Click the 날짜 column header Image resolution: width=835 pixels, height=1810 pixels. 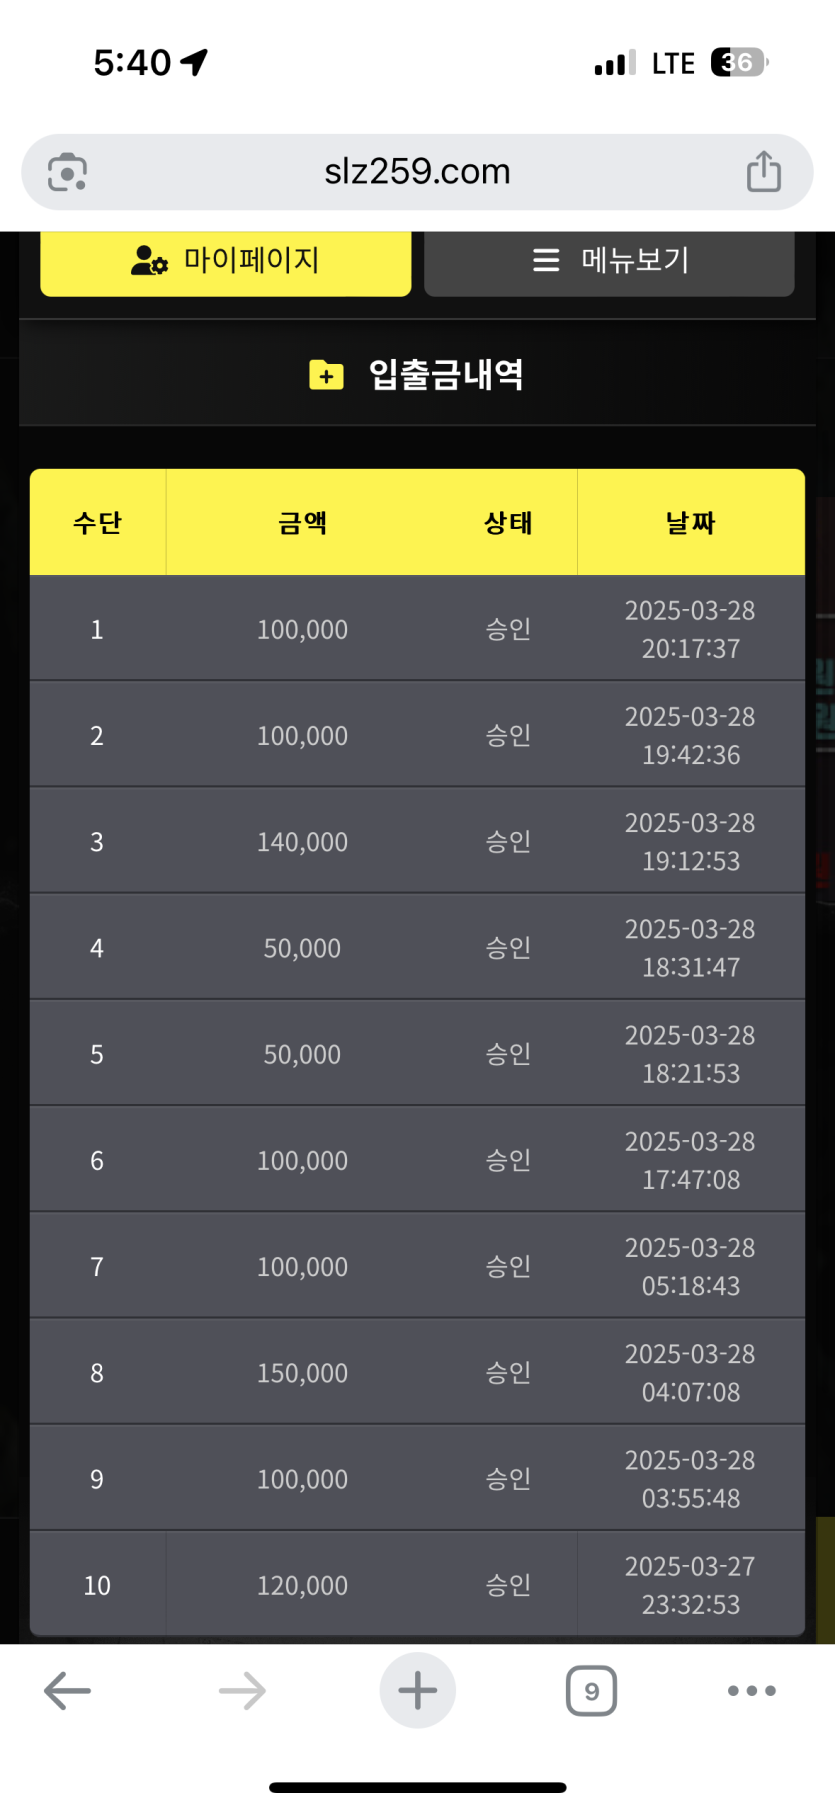690,523
